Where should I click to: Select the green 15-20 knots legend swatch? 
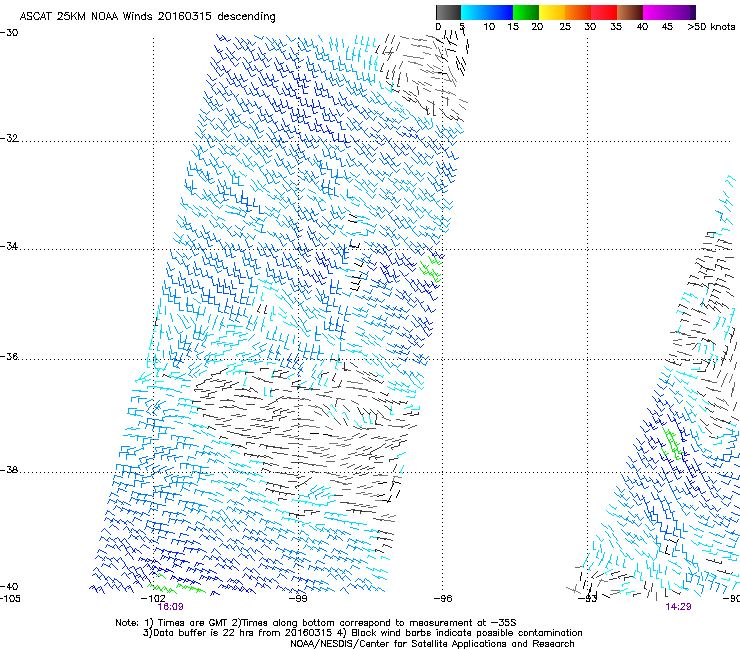[526, 12]
